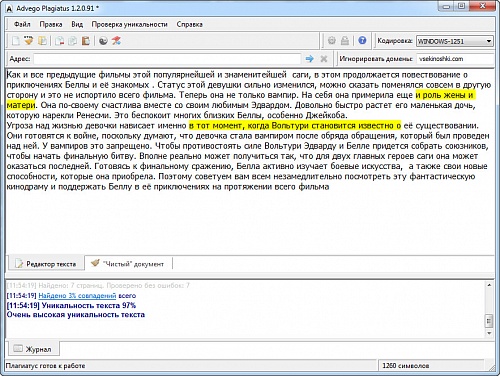The width and height of the screenshot is (500, 376).
Task: Maximize the Advego Plagiatus window
Action: click(x=462, y=6)
